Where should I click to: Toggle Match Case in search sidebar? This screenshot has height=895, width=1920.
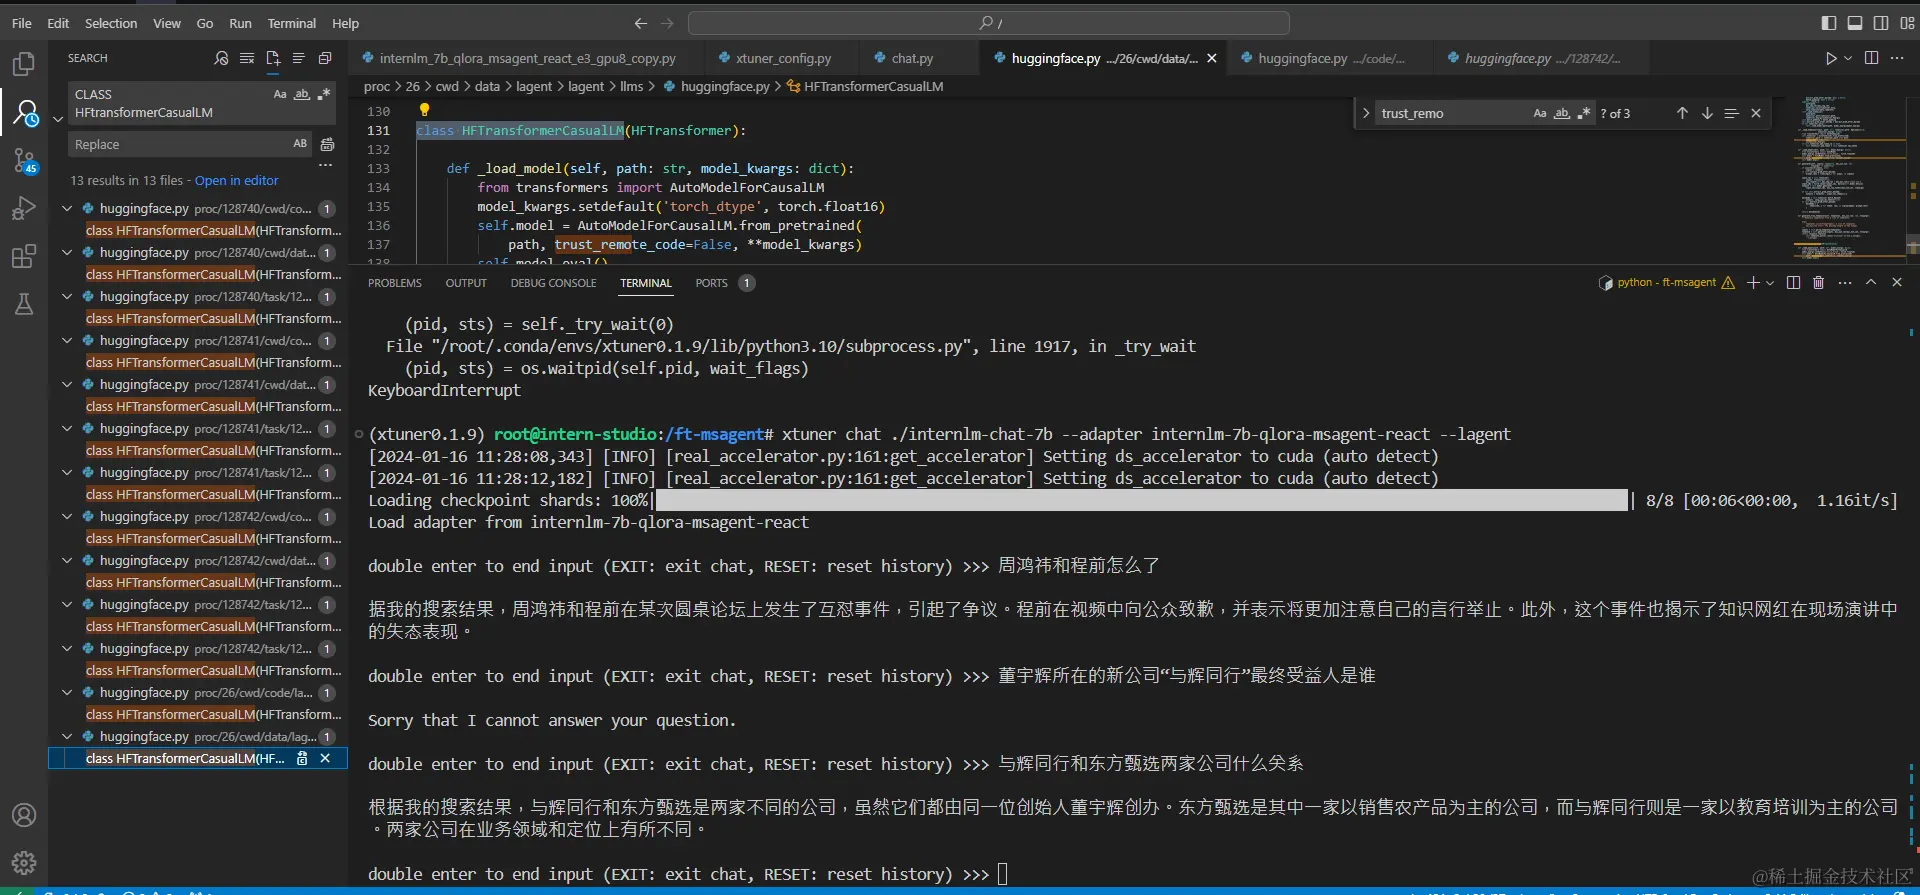point(280,94)
